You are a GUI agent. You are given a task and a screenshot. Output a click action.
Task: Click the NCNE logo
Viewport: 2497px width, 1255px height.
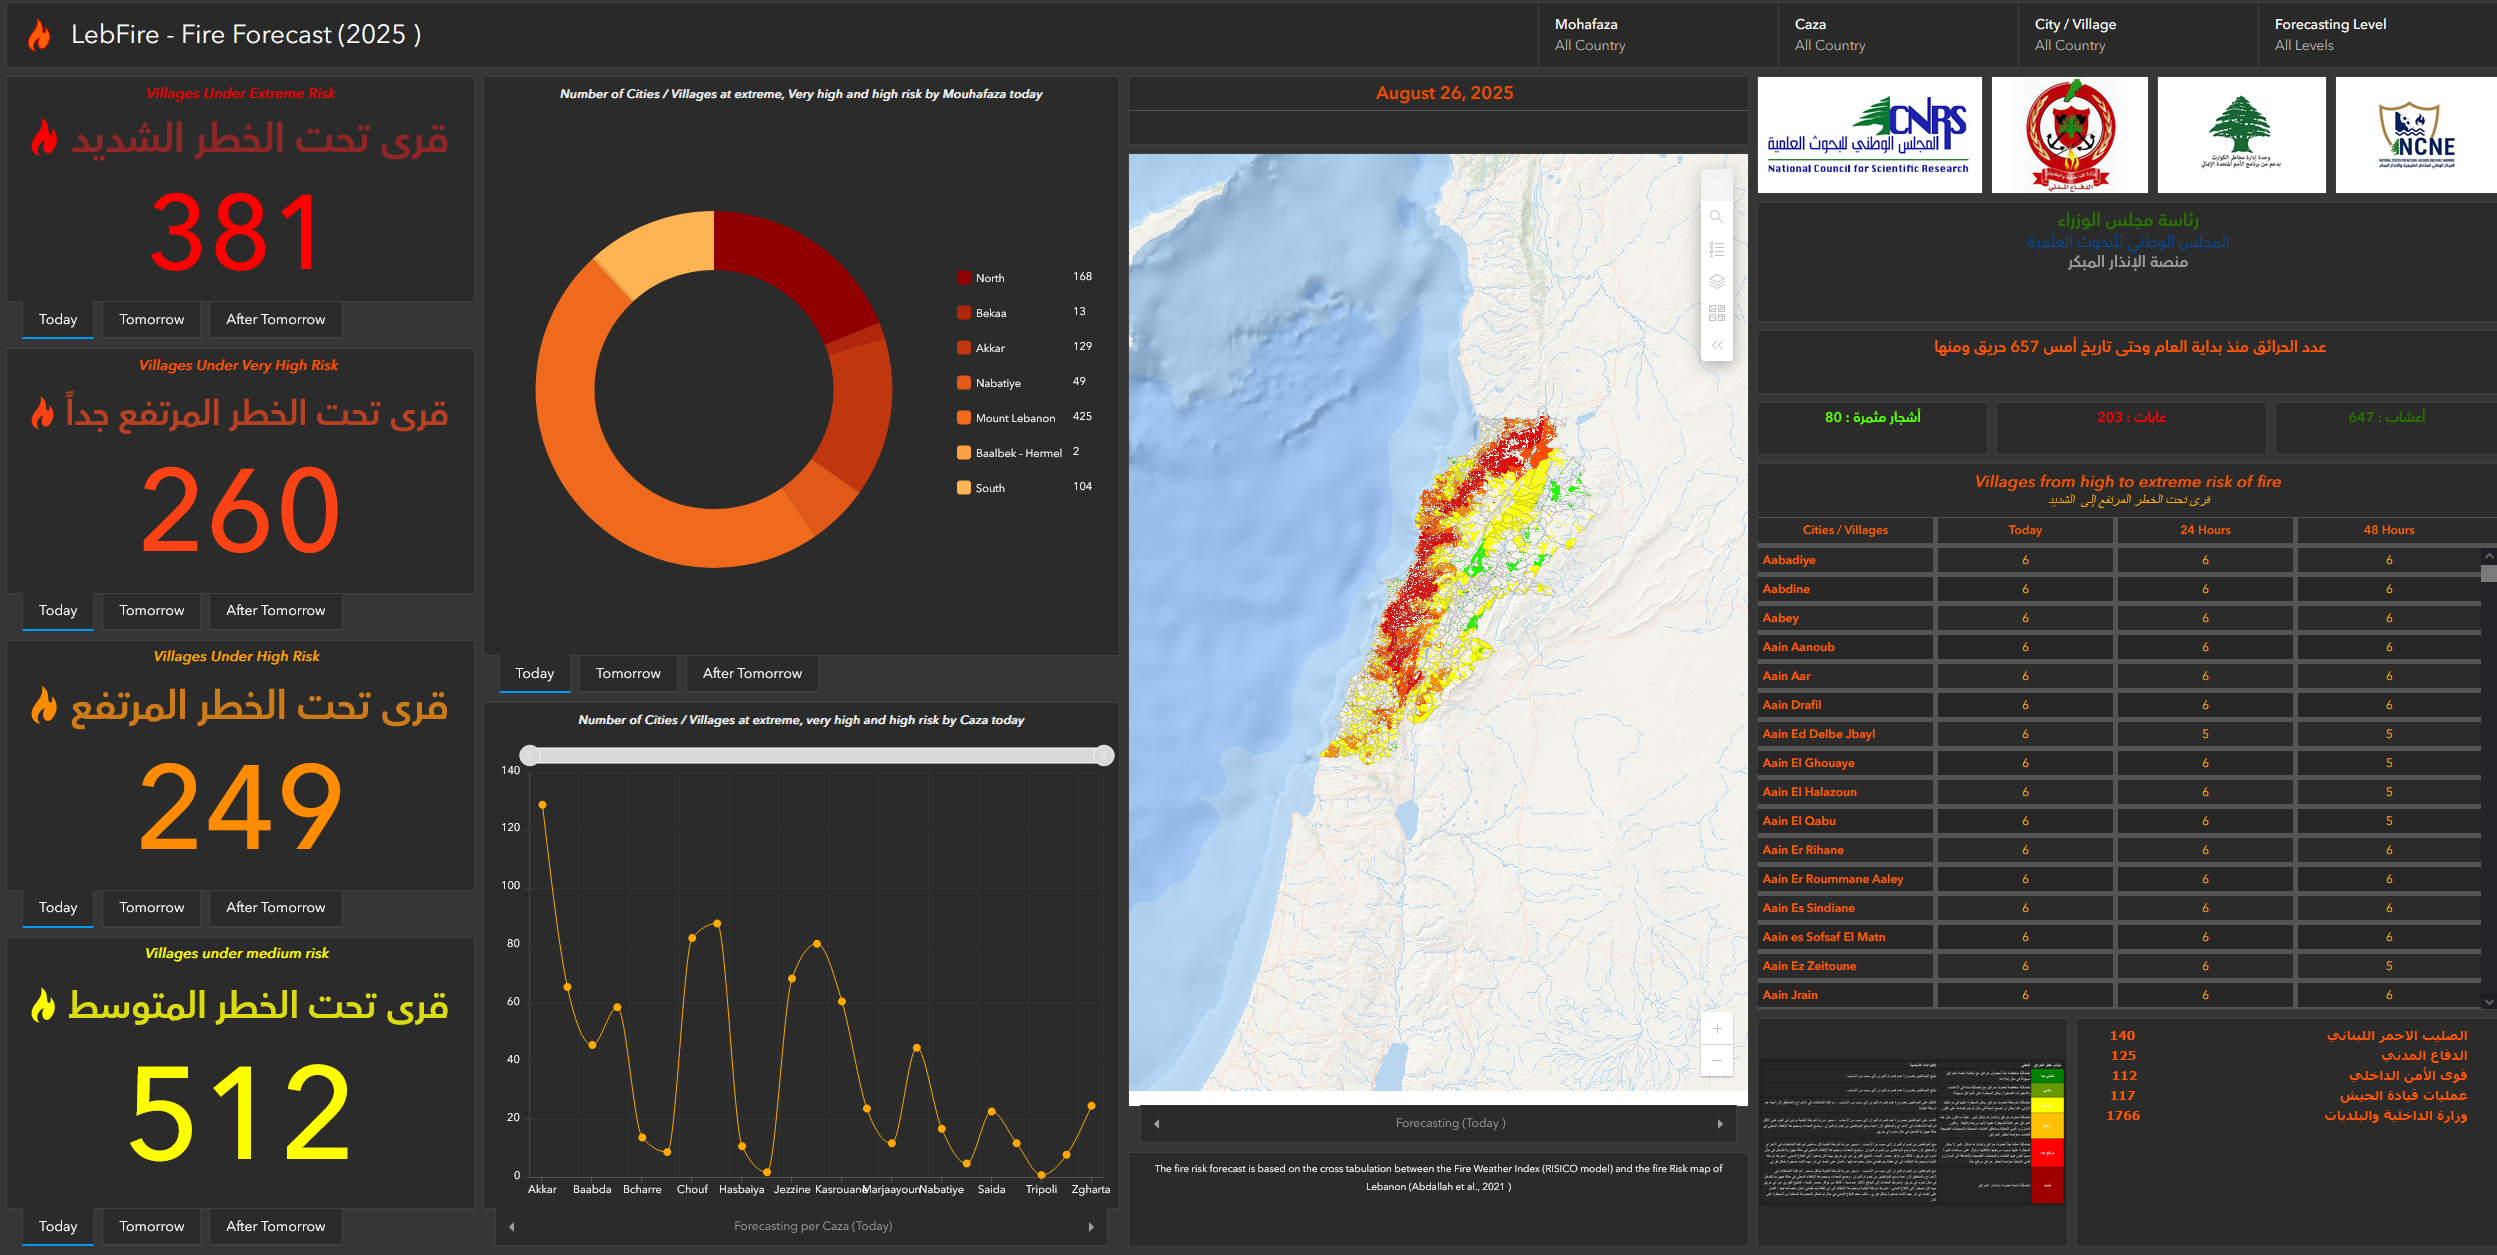(2416, 135)
